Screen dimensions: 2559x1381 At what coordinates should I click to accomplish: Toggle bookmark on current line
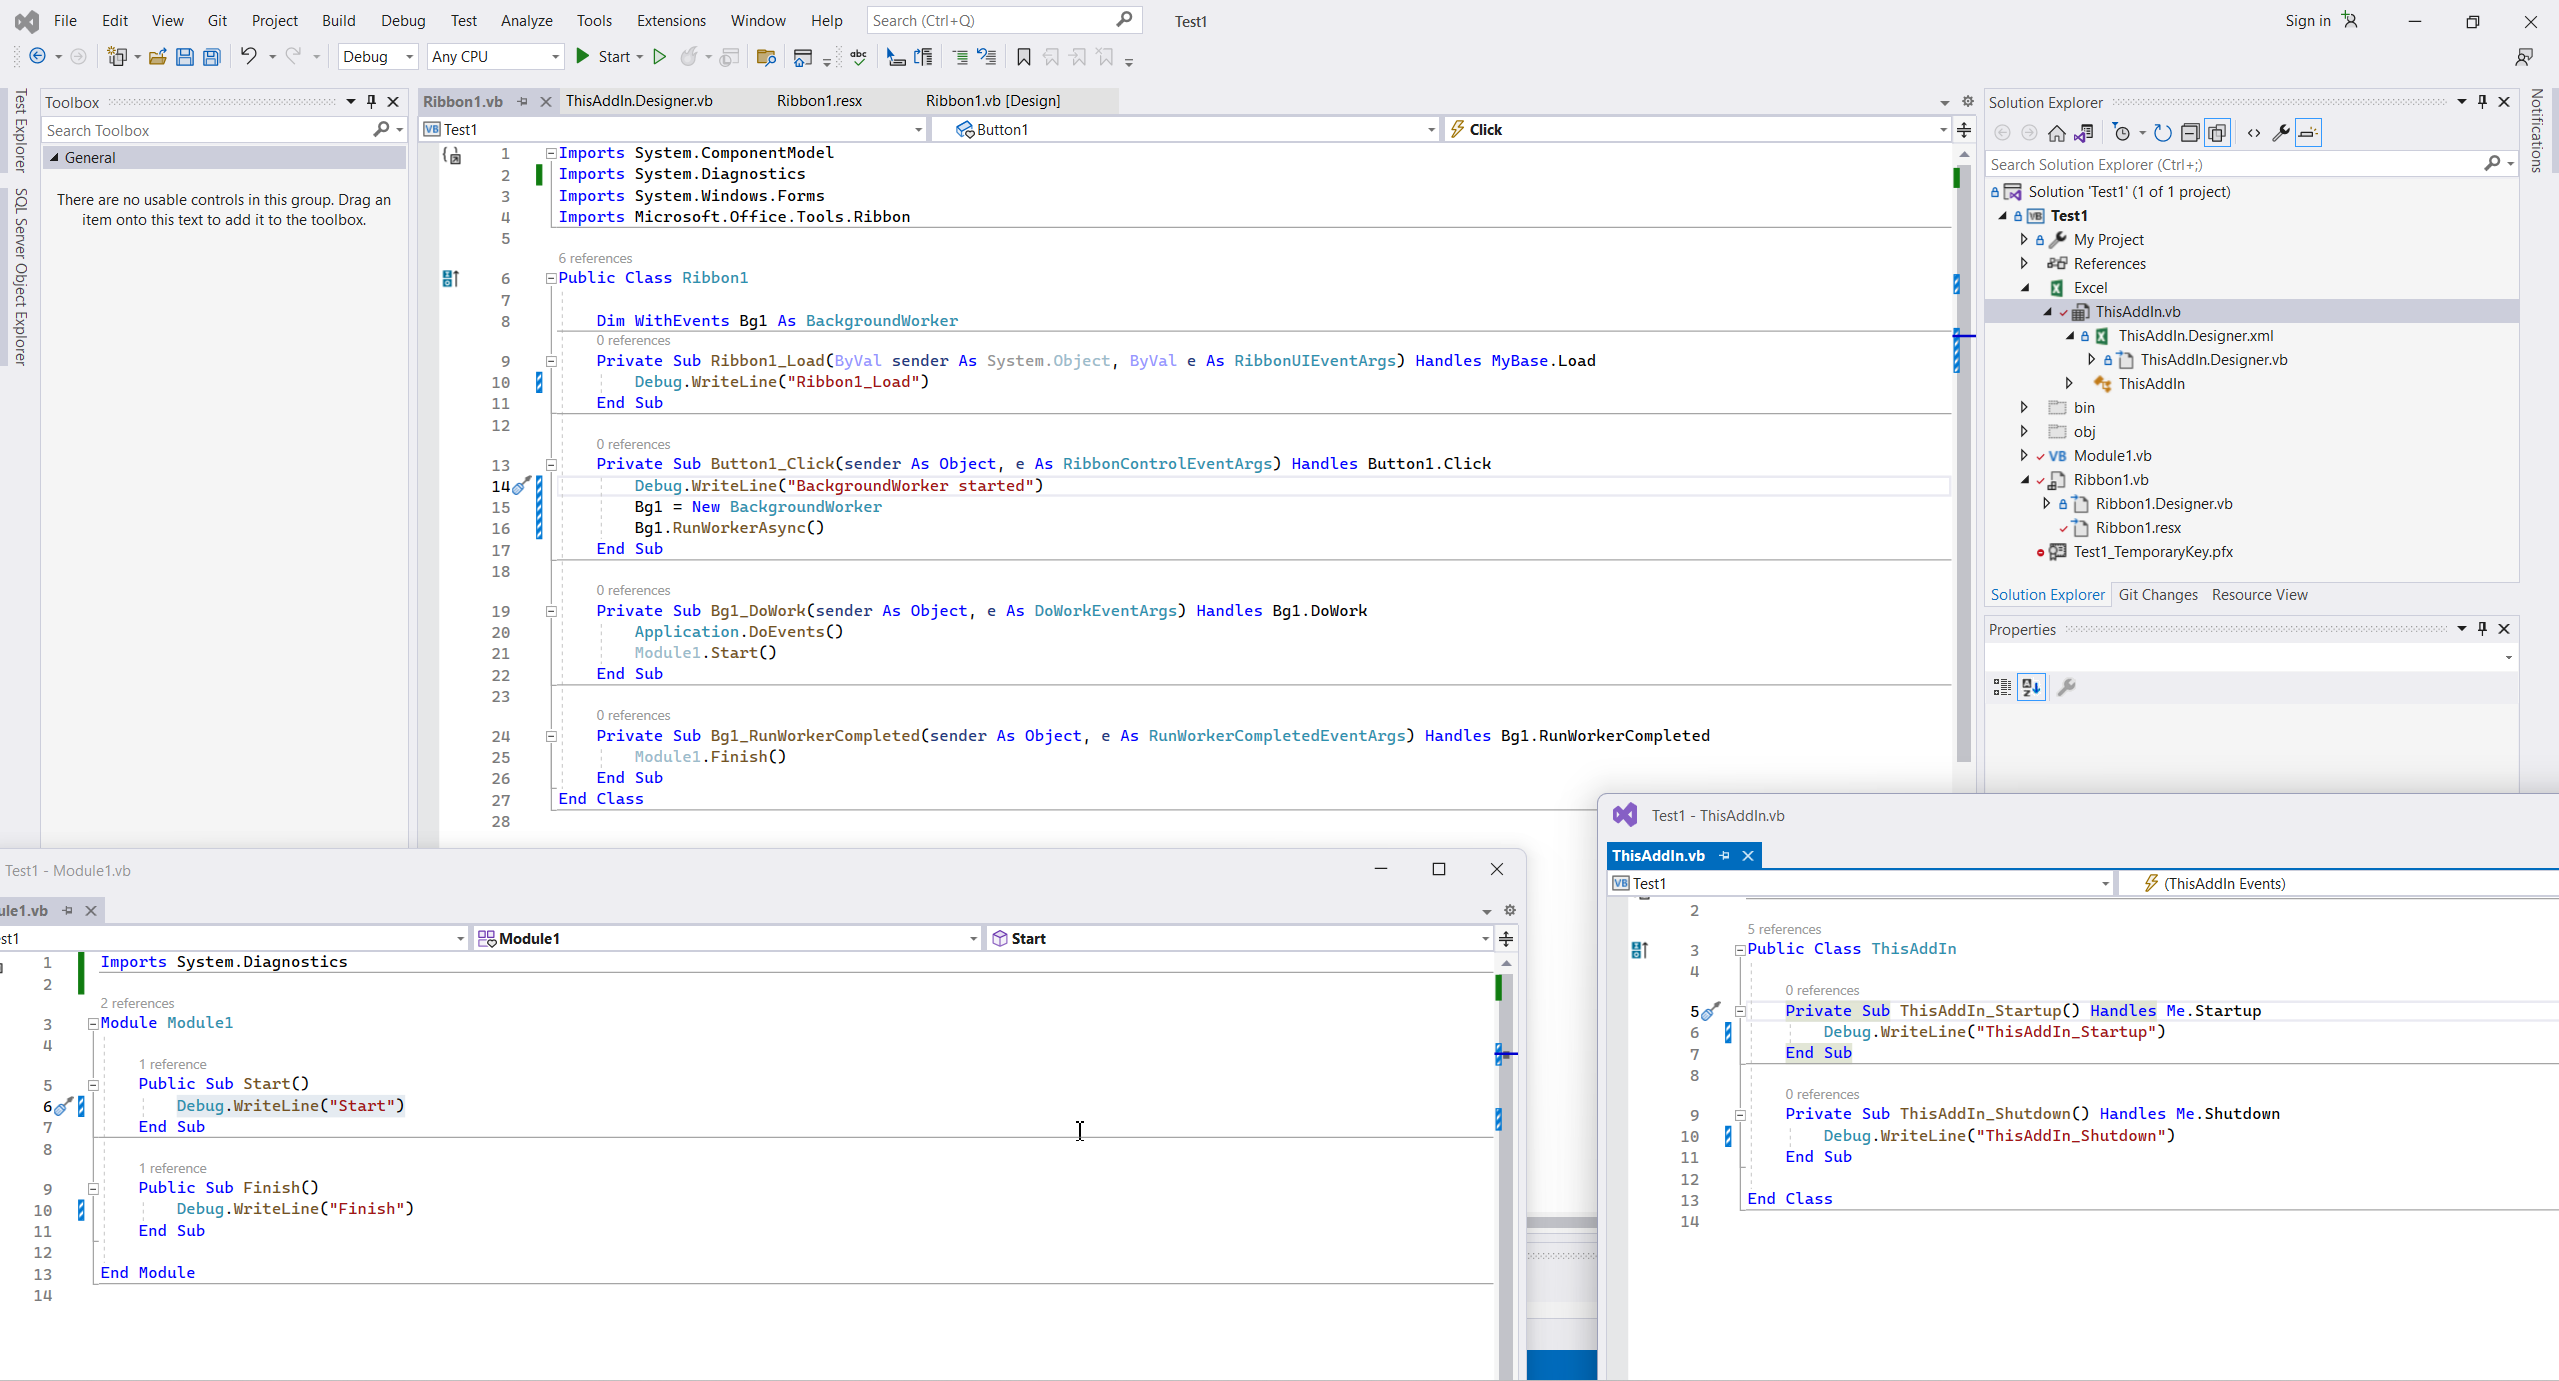(x=1023, y=57)
